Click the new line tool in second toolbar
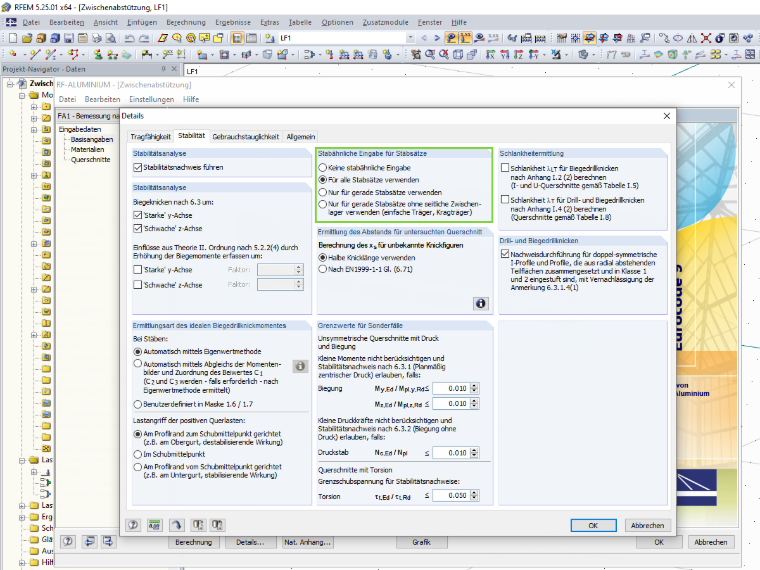The height and width of the screenshot is (570, 760). 35,55
